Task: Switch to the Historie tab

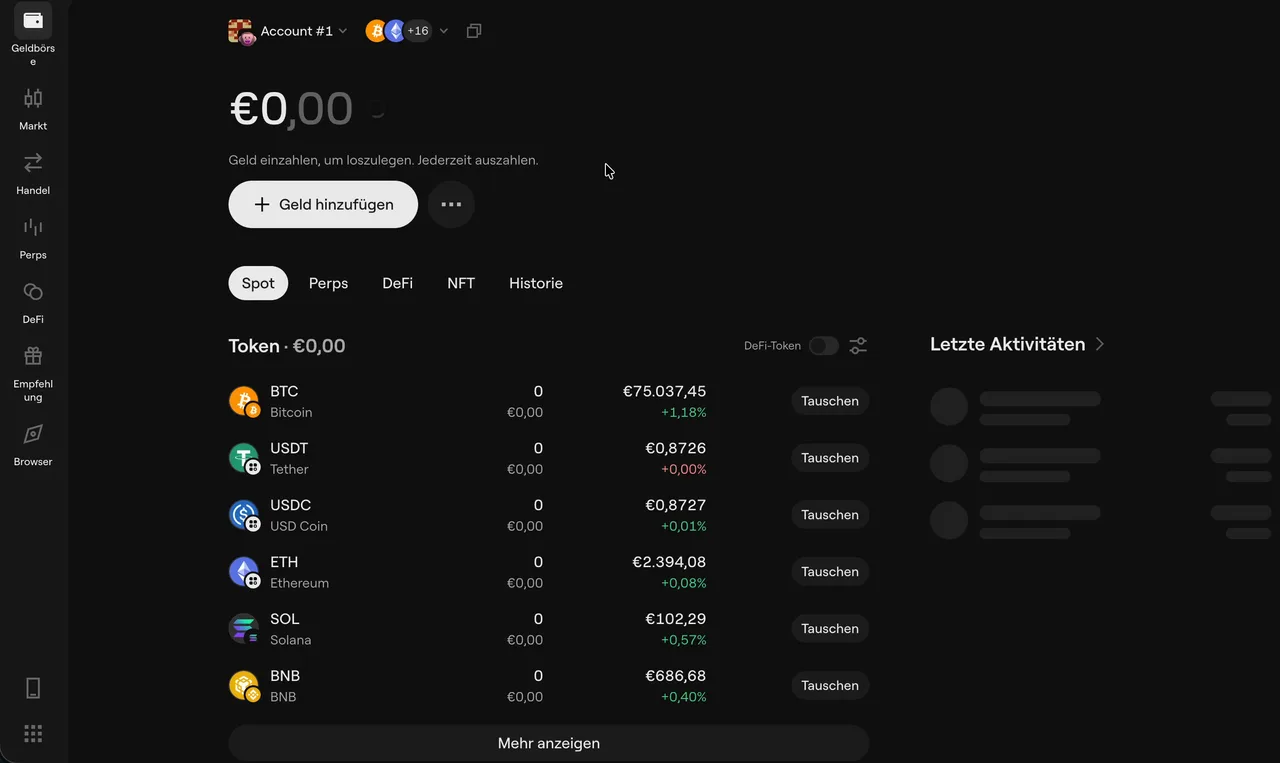Action: 536,283
